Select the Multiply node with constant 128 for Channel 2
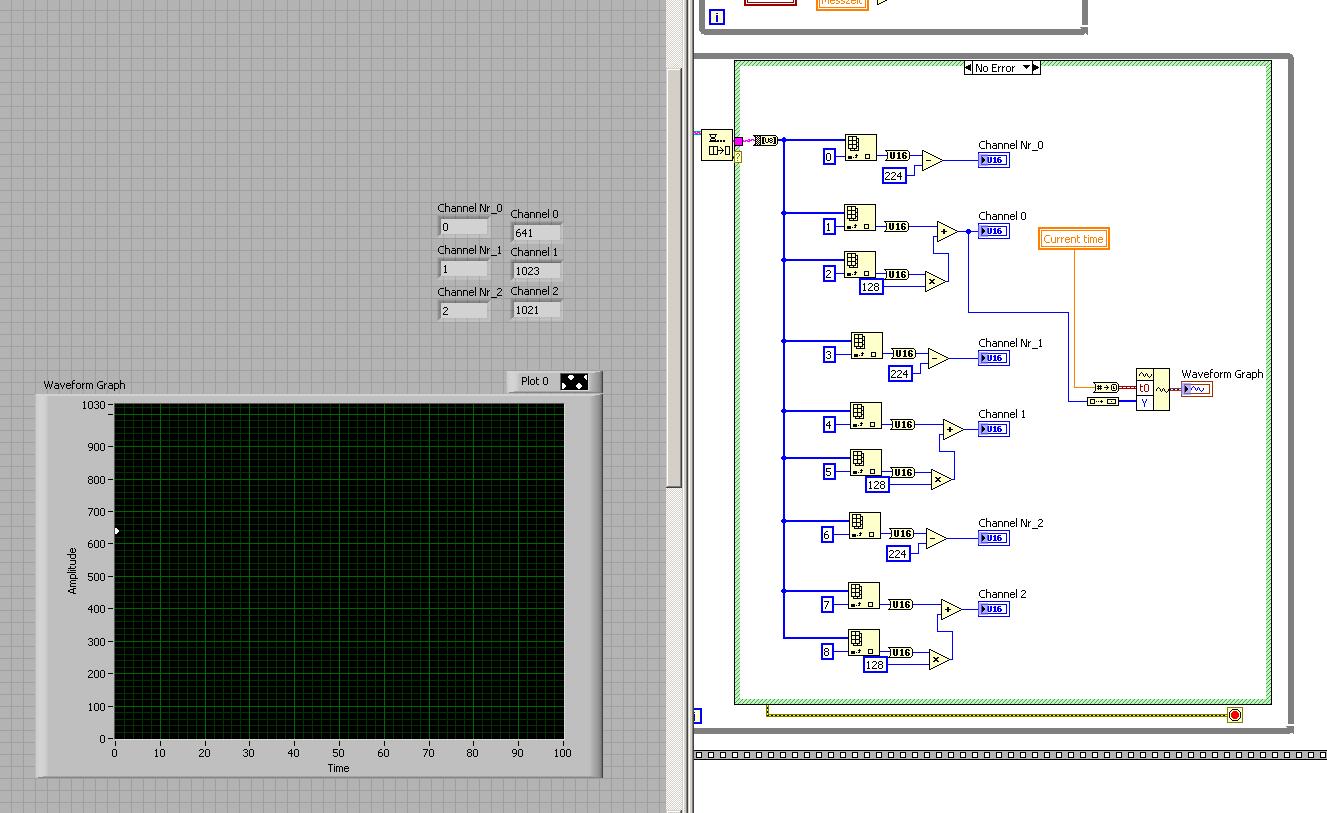Screen dimensions: 1327x813 (x=938, y=659)
